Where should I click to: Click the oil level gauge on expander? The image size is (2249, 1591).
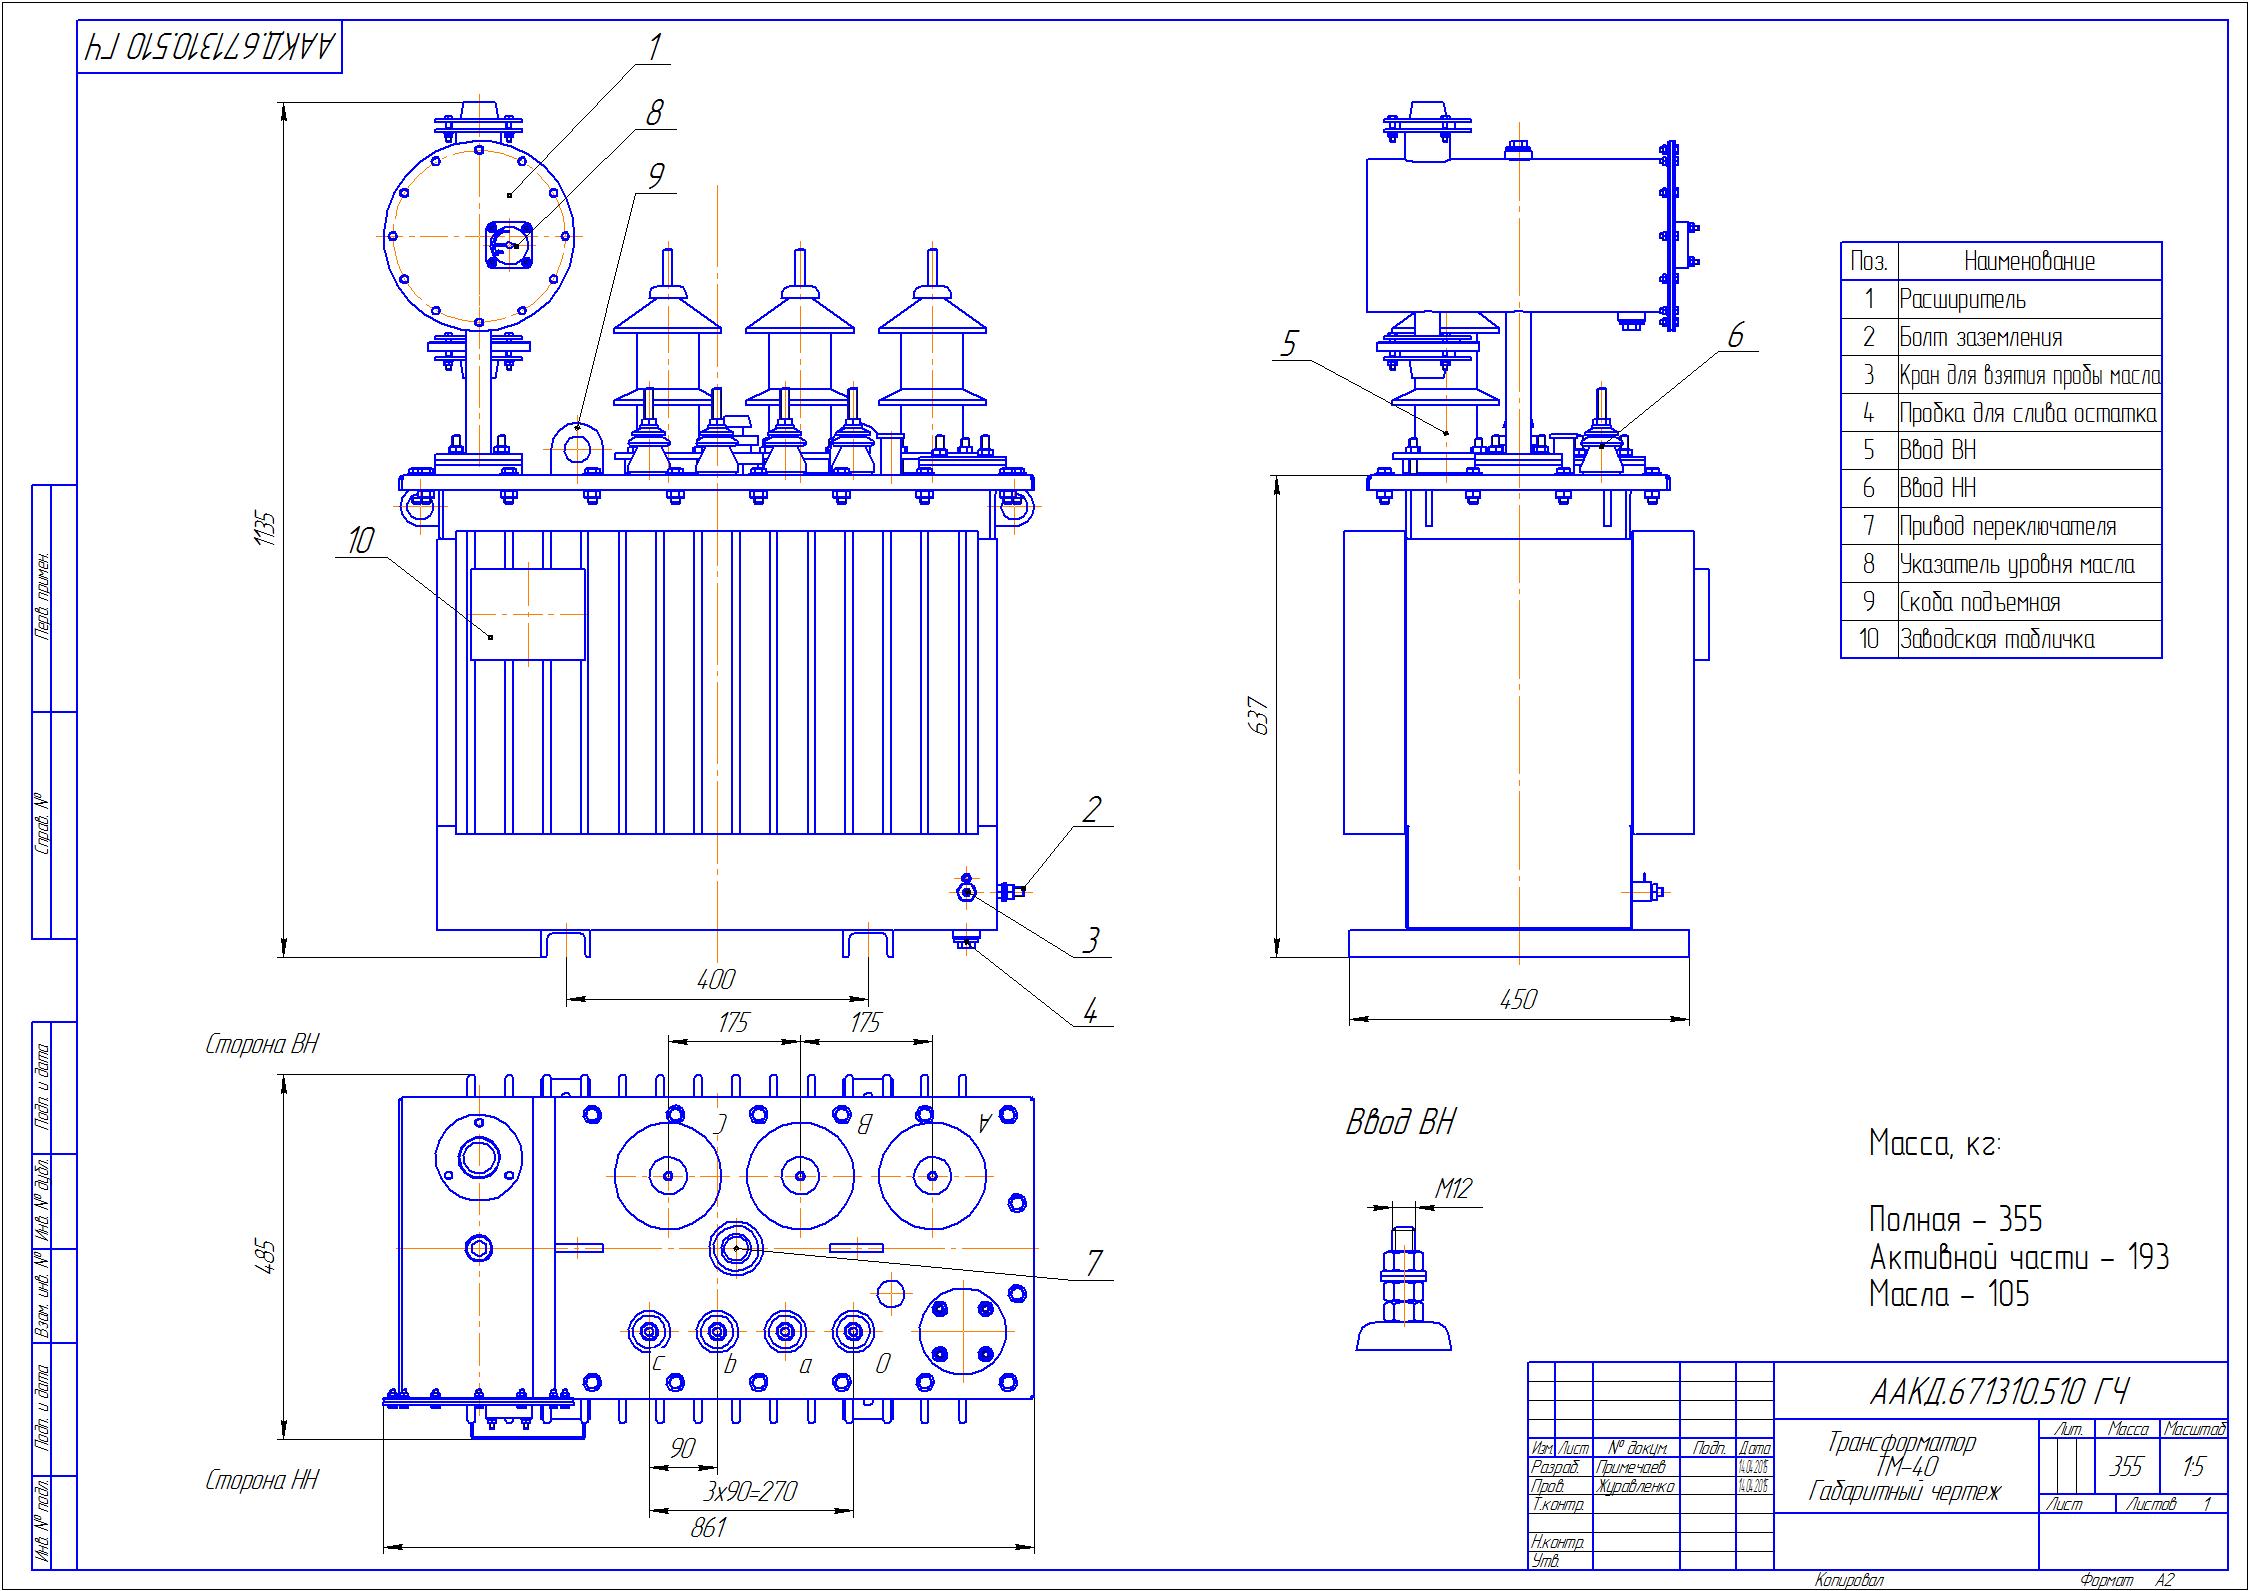point(509,245)
